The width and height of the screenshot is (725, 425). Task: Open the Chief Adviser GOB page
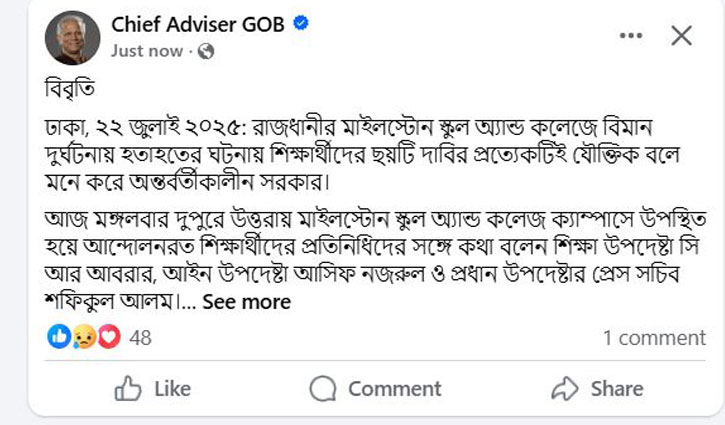(198, 25)
